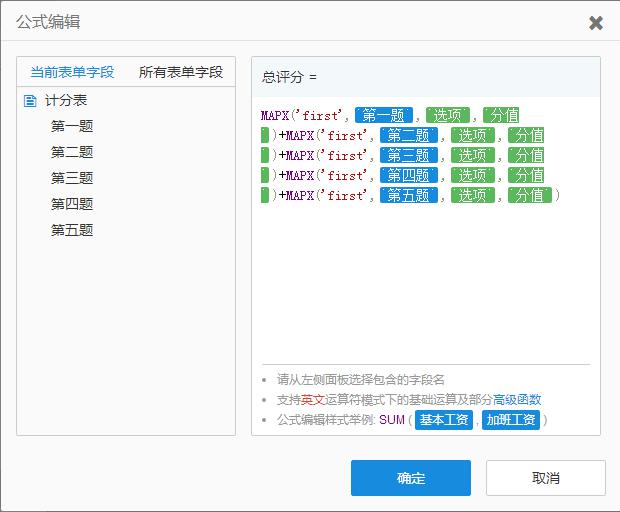Select the 计分表 tree node
The height and width of the screenshot is (512, 620).
[x=66, y=101]
